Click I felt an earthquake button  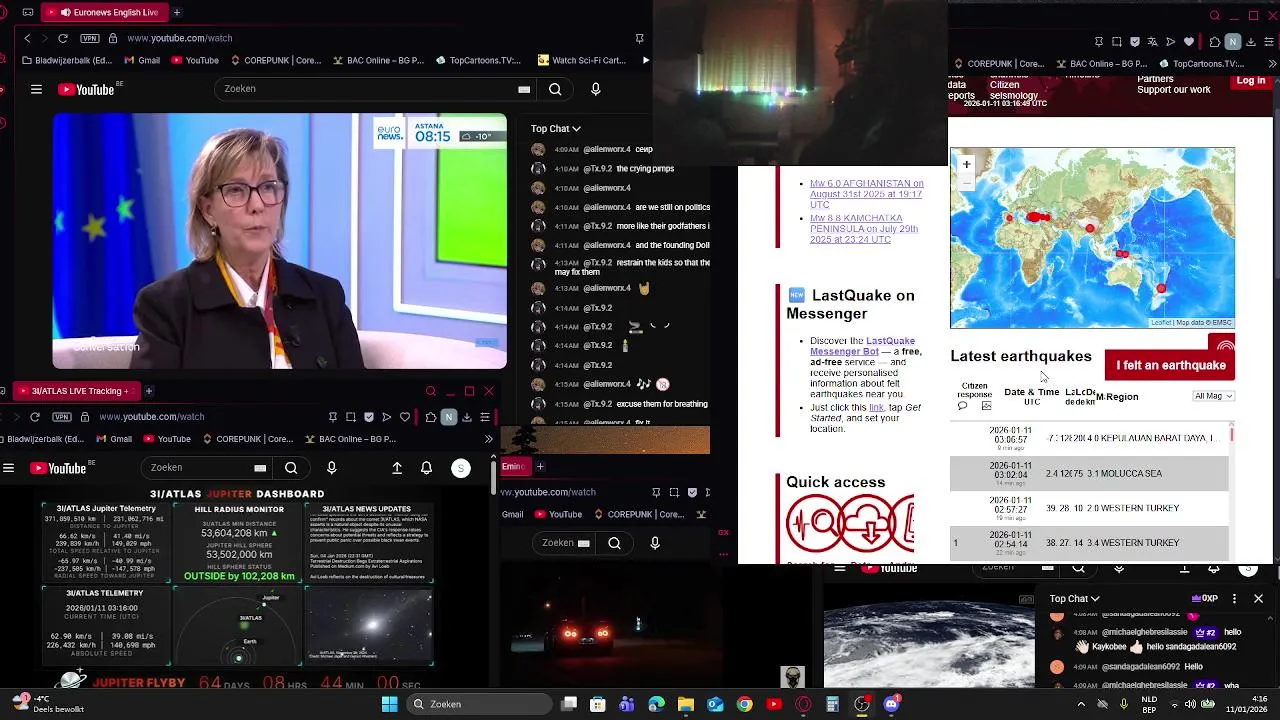[x=1170, y=365]
